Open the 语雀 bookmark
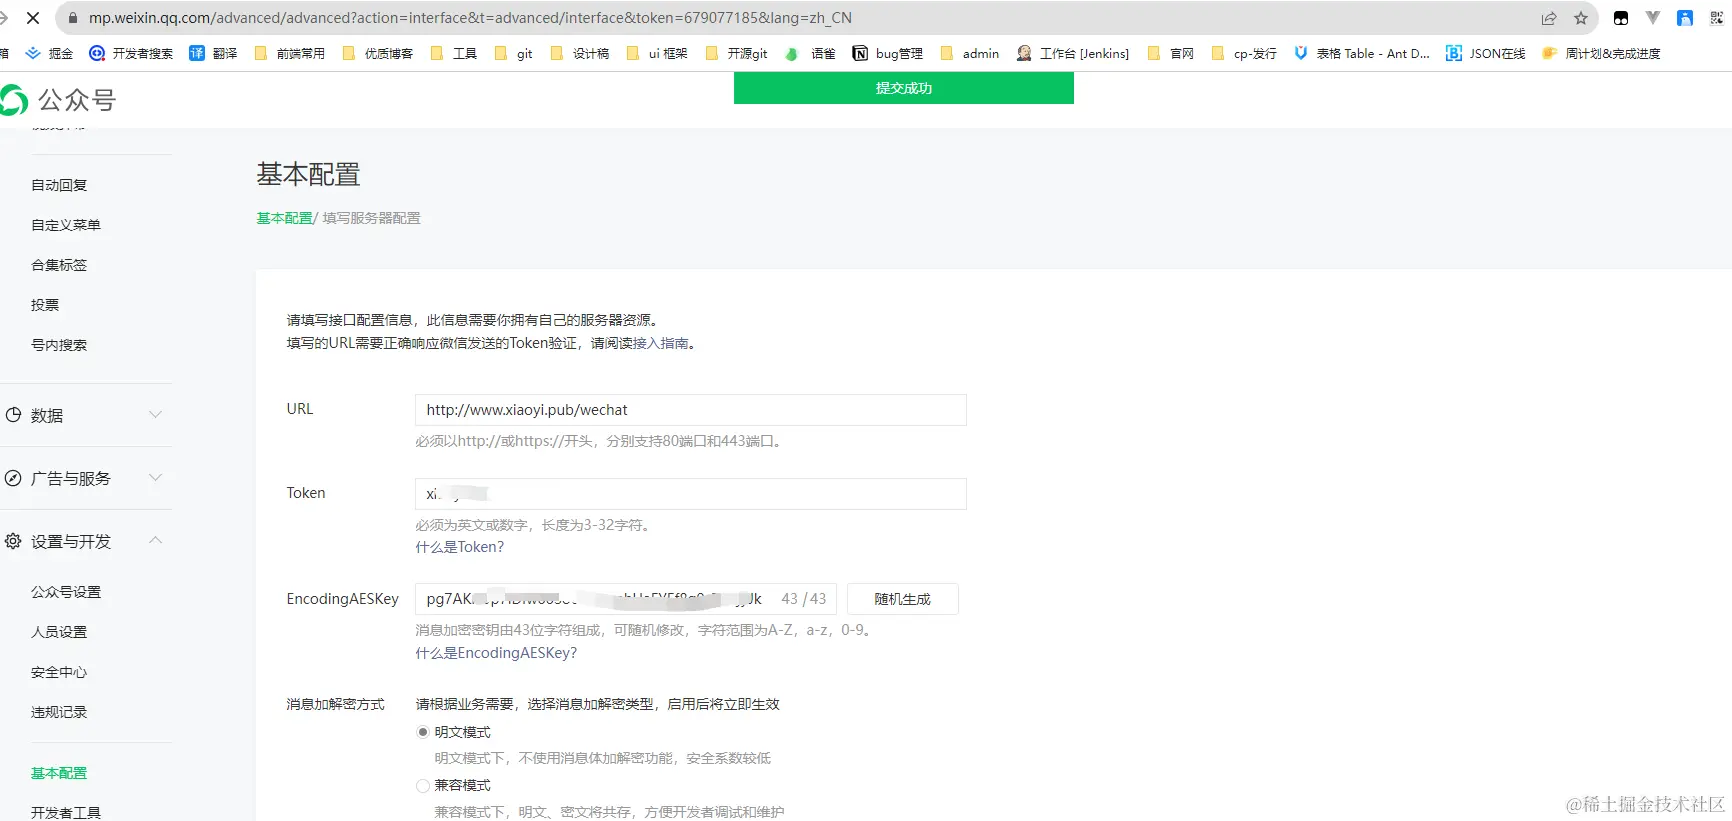 coord(810,54)
